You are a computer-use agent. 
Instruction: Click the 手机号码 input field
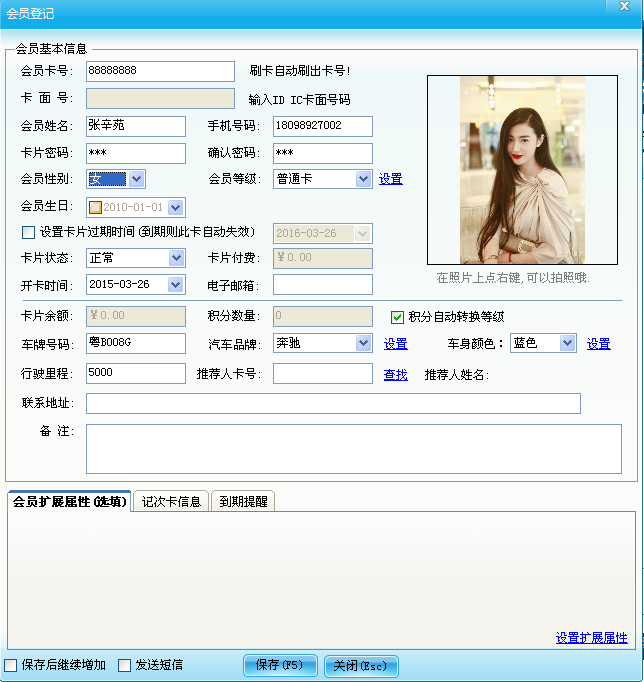coord(323,126)
